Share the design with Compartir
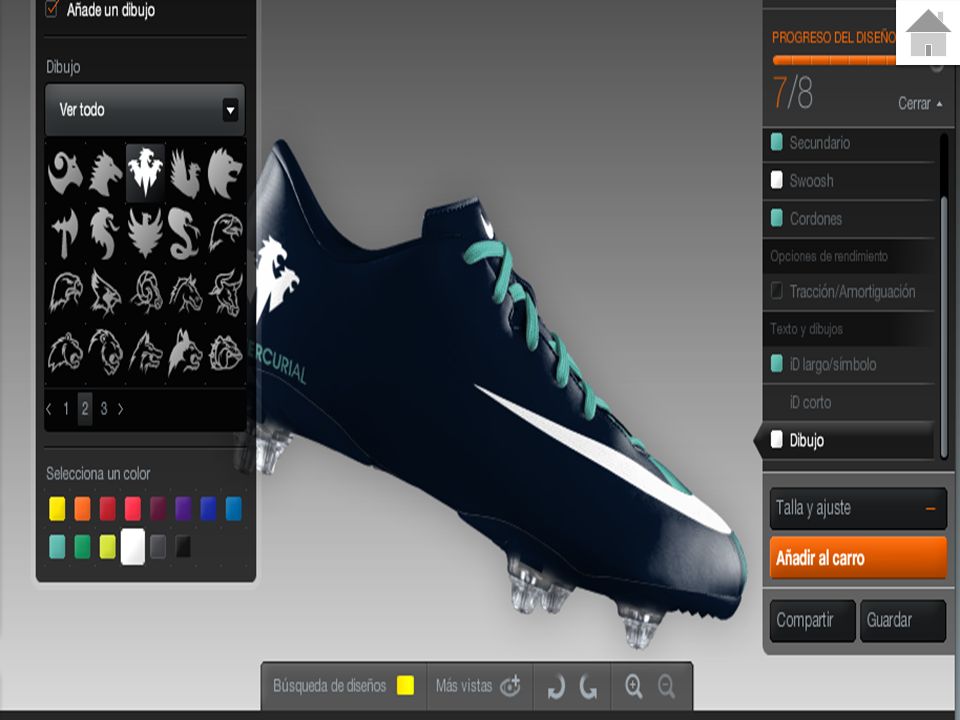This screenshot has height=720, width=960. (812, 620)
